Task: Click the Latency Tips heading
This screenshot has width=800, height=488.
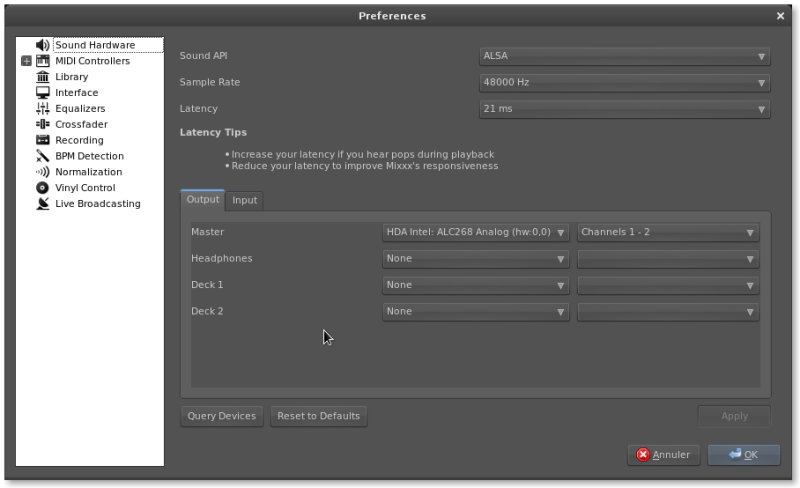Action: click(x=213, y=132)
